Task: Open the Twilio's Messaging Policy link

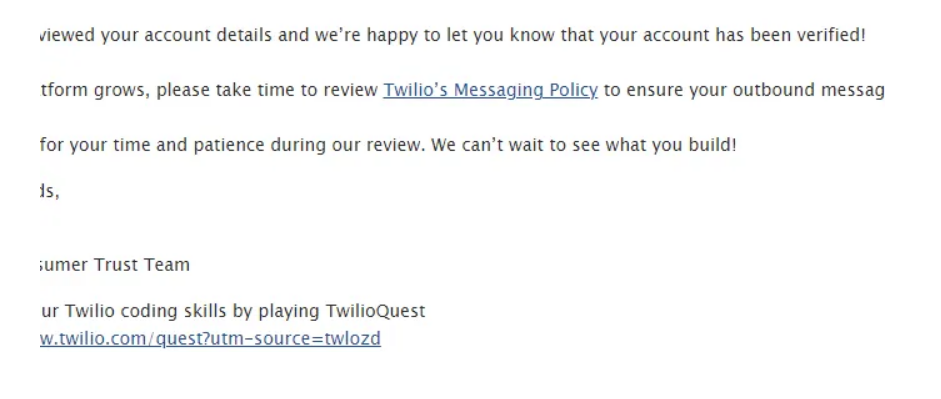Action: point(490,91)
